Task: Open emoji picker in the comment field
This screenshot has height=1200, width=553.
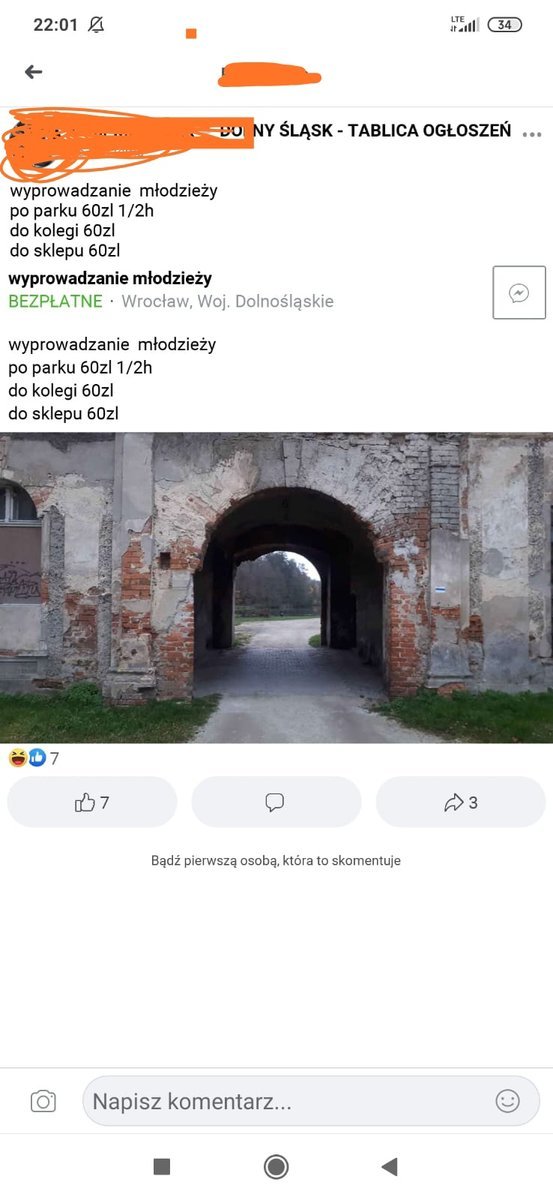Action: 508,1101
